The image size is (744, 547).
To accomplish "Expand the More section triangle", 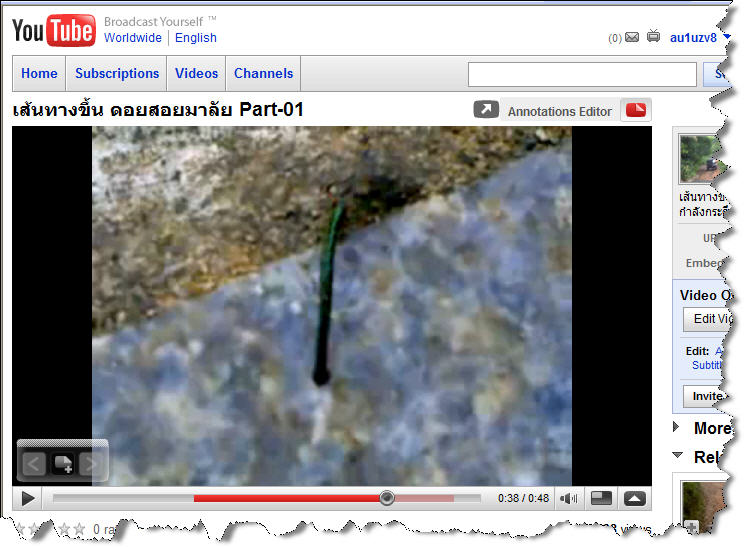I will pyautogui.click(x=677, y=428).
